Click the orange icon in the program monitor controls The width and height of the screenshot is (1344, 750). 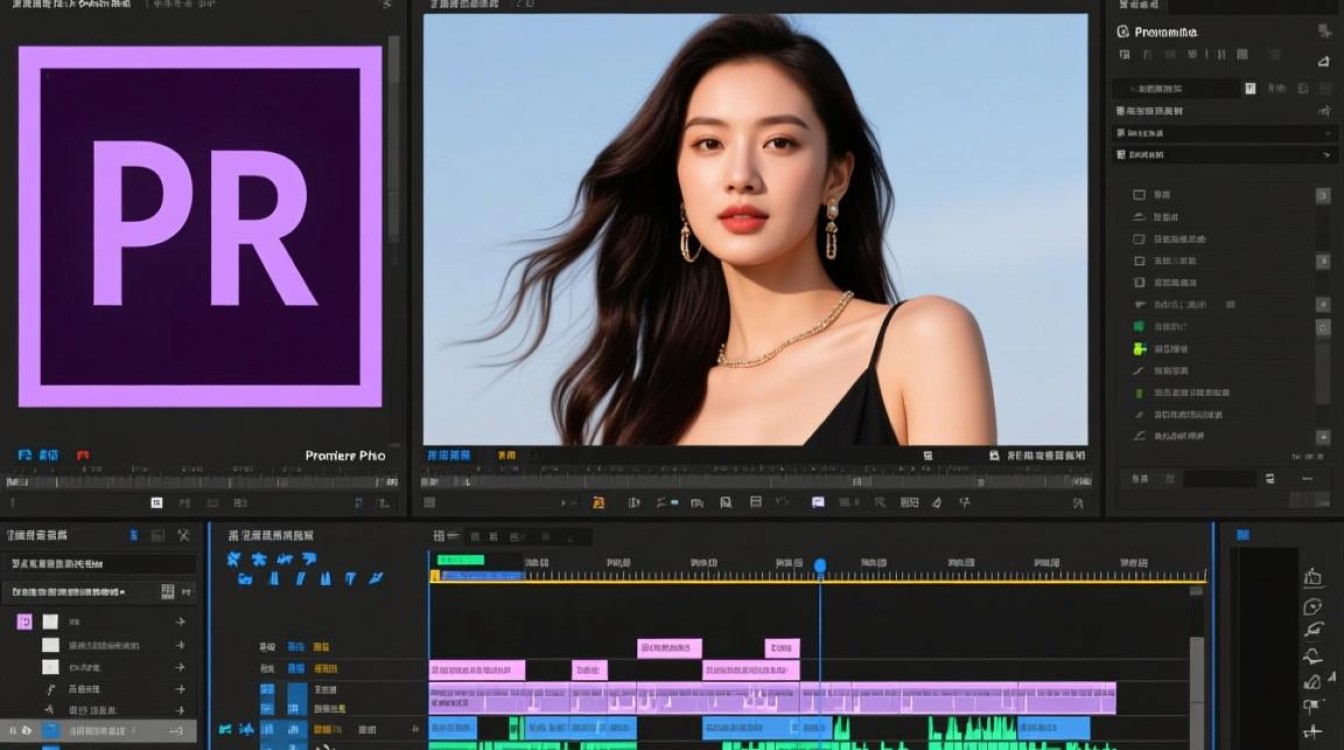coord(598,502)
